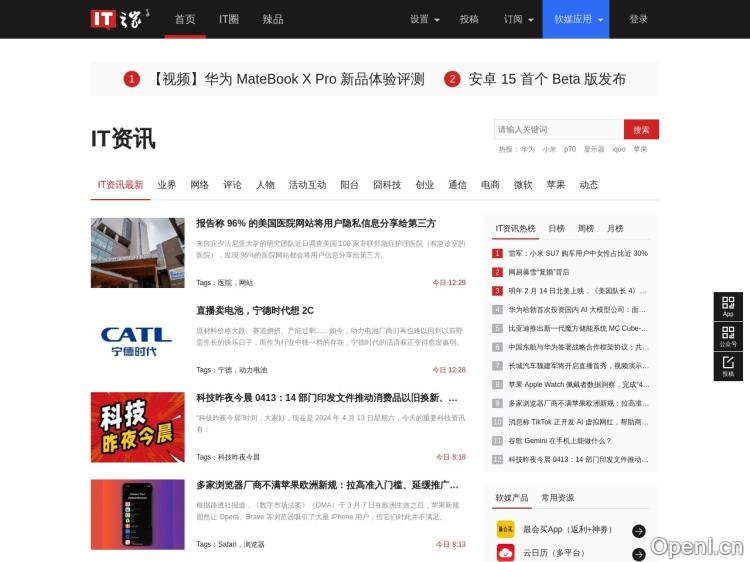Expand the 设置 dropdown

tap(424, 19)
